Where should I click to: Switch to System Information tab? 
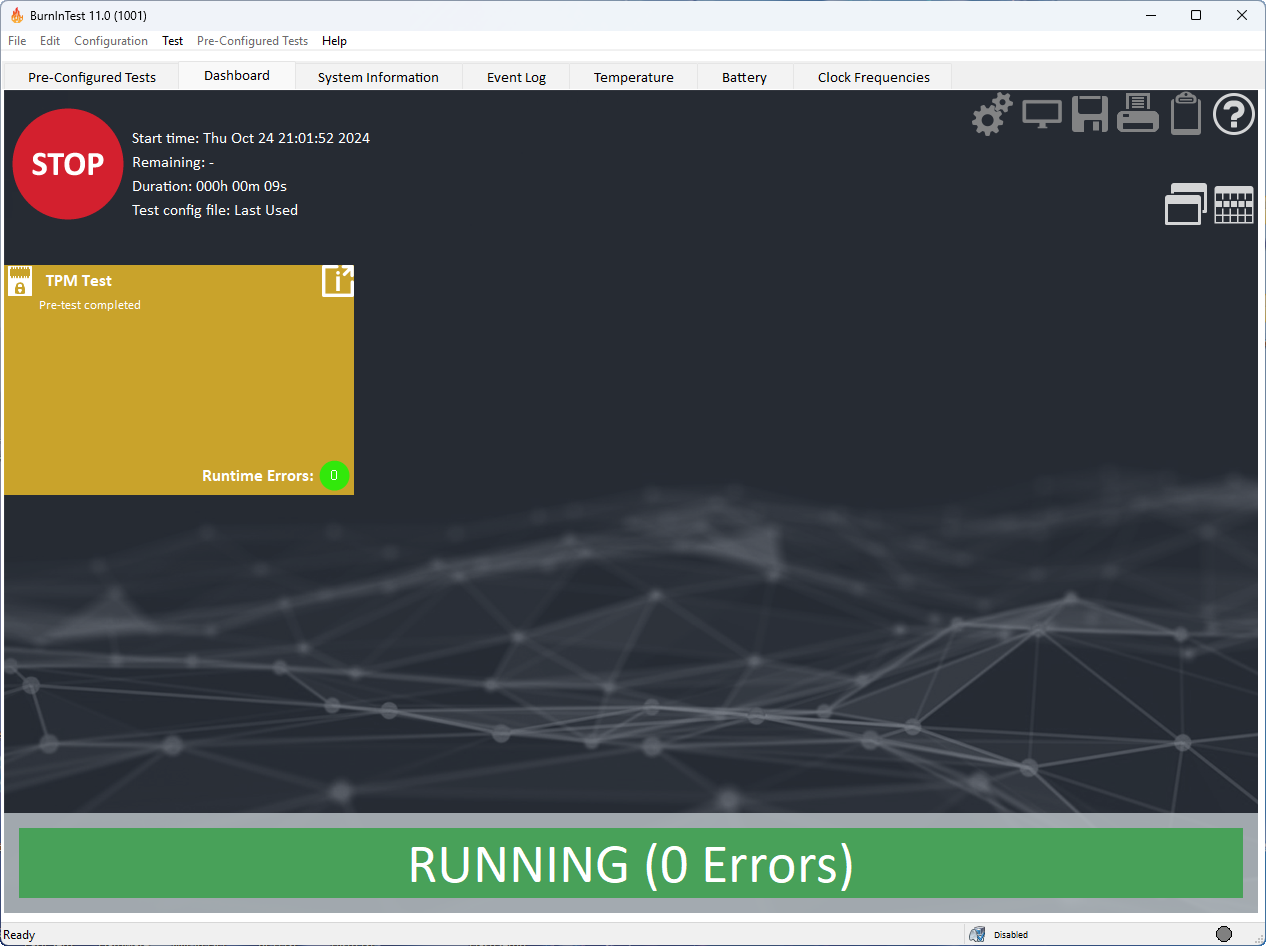coord(378,77)
